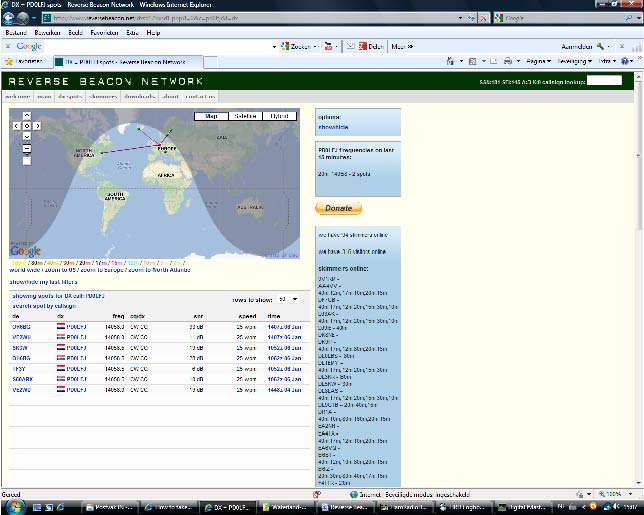Screen dimensions: 644x515
Task: Click the Favorites star icon
Action: [9, 61]
